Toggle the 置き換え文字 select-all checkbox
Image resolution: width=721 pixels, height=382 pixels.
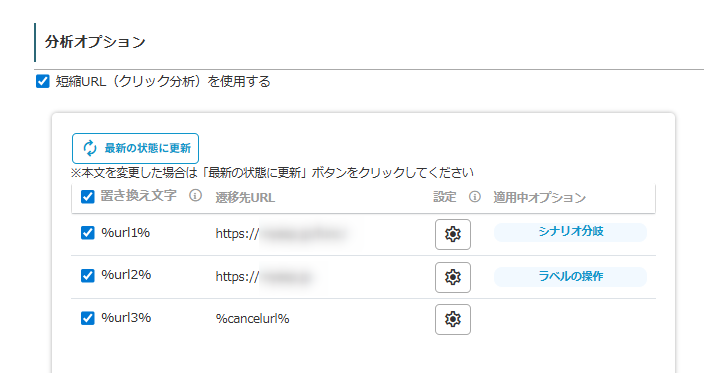87,197
